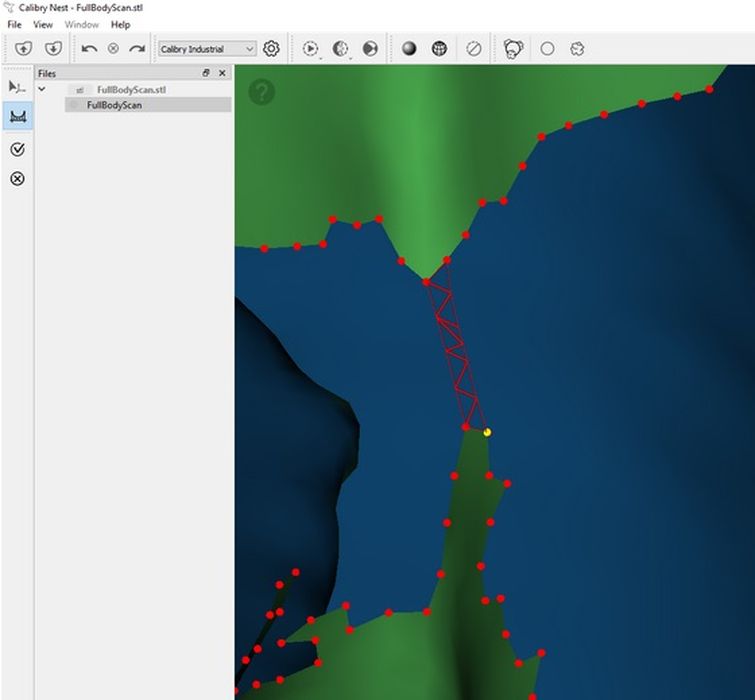Click the import project icon
The width and height of the screenshot is (755, 700).
pyautogui.click(x=24, y=48)
